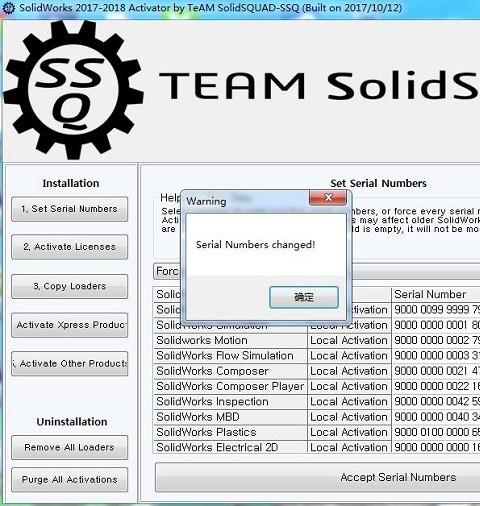The width and height of the screenshot is (480, 506).
Task: Click Purge All Activations button
Action: click(69, 480)
